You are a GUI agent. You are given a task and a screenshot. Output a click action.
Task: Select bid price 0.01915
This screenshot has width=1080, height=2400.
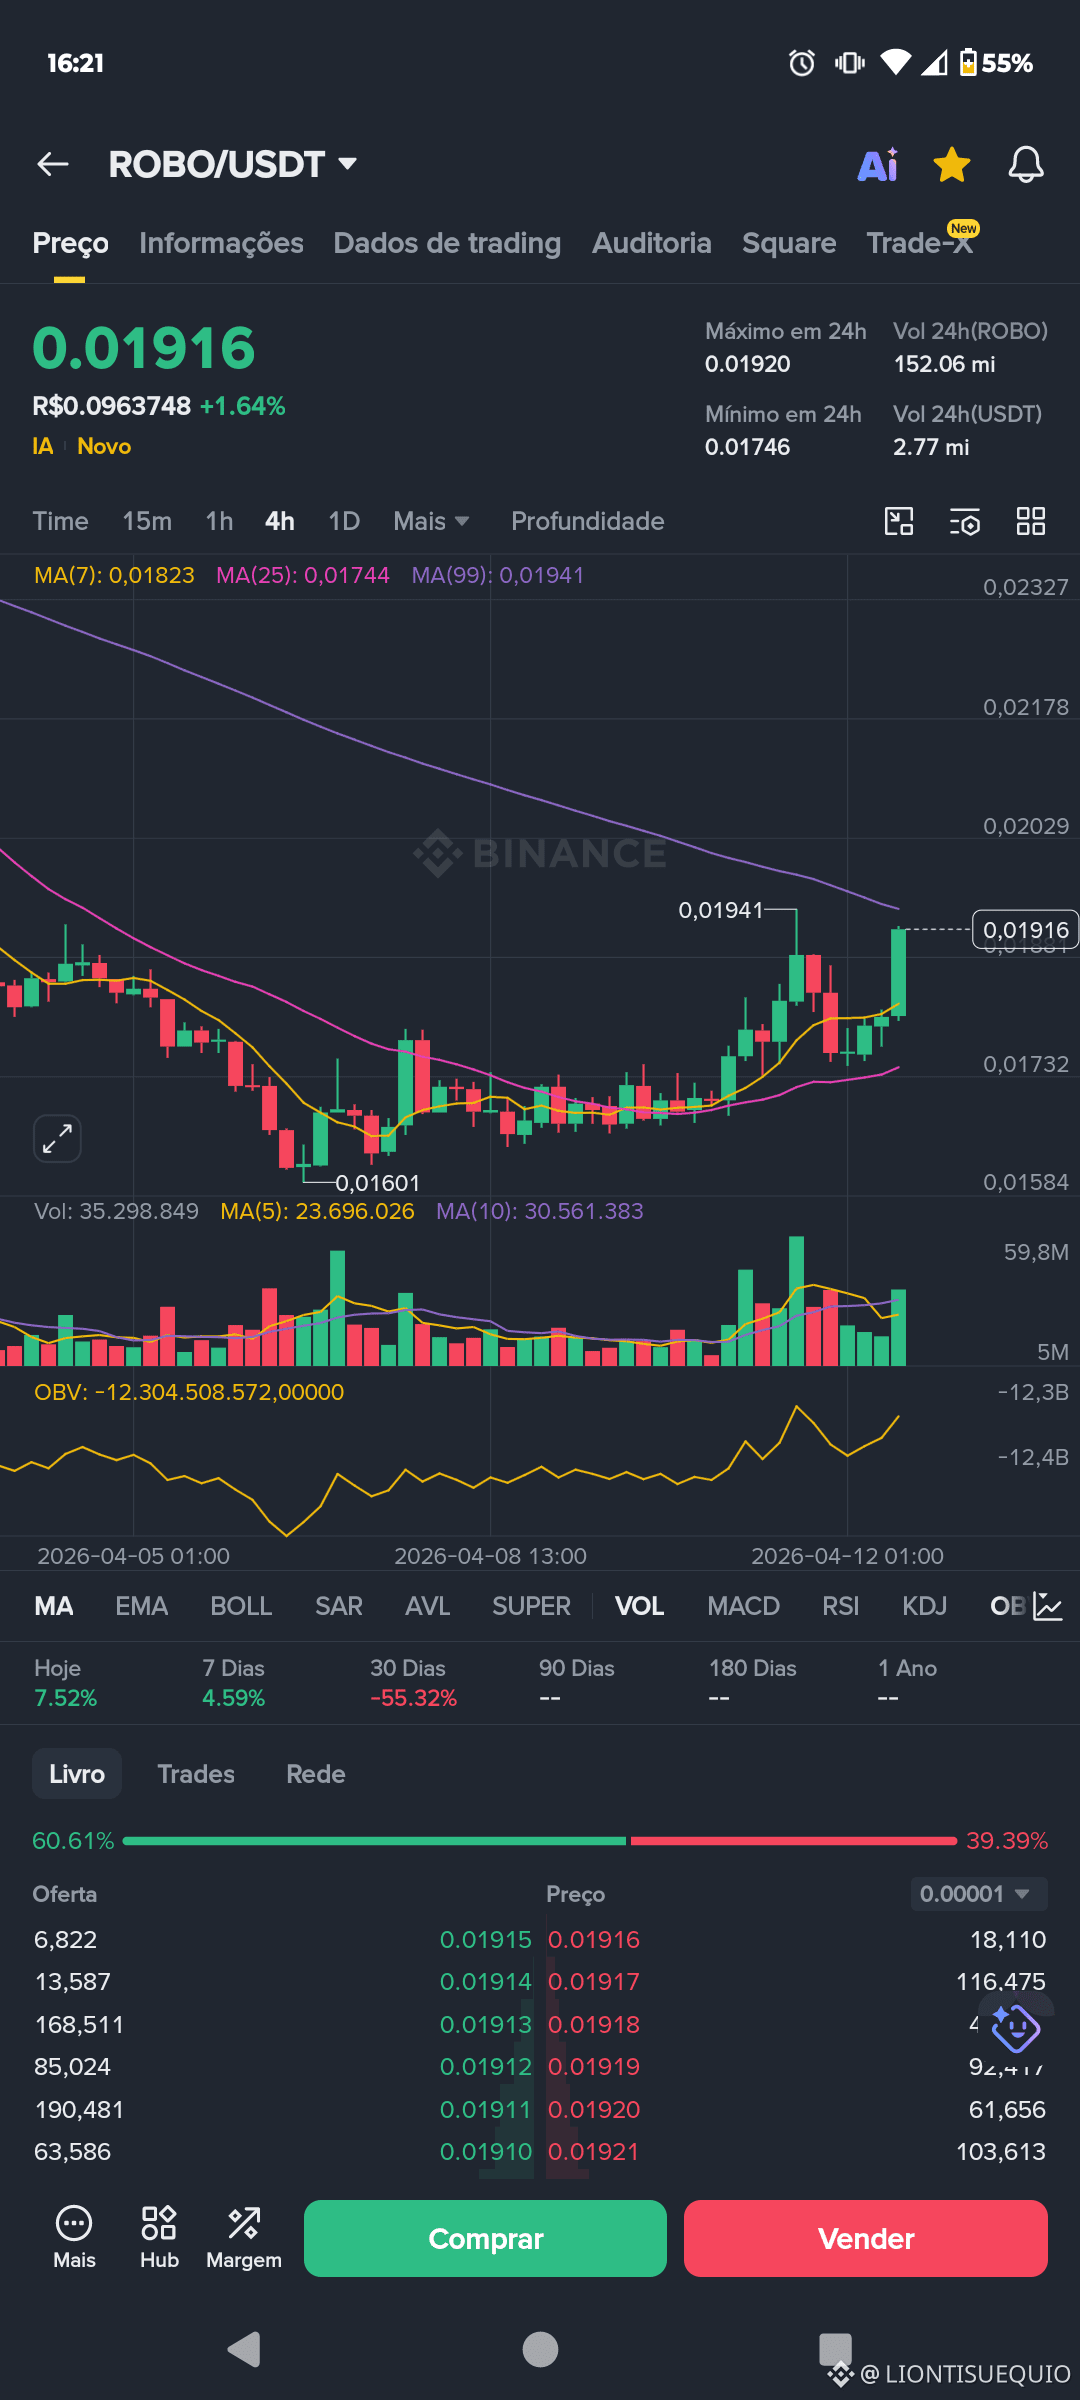tap(486, 1939)
